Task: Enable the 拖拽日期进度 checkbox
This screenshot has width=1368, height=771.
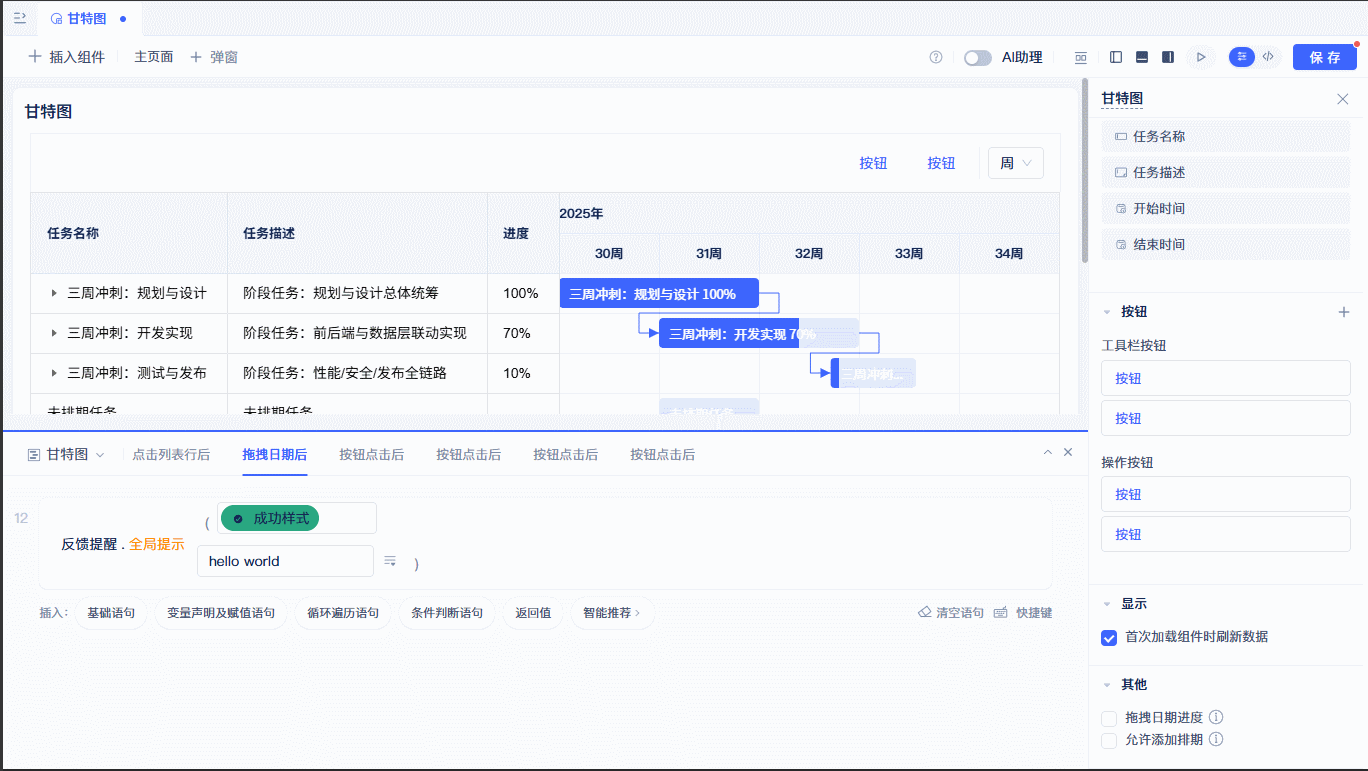Action: point(1109,718)
